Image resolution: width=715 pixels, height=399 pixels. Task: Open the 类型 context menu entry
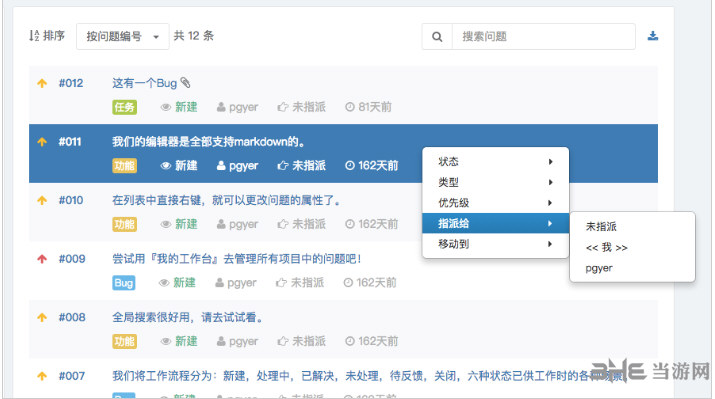pos(496,182)
